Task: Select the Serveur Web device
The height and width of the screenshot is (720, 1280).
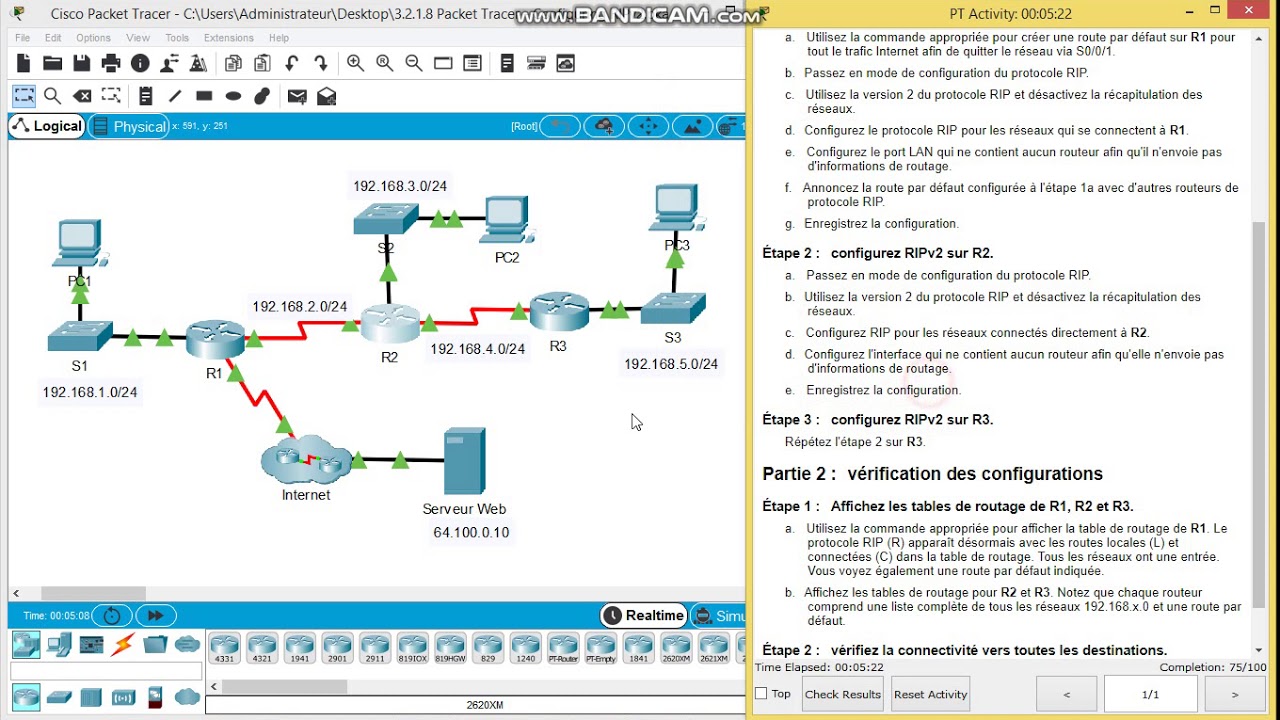Action: pos(464,461)
